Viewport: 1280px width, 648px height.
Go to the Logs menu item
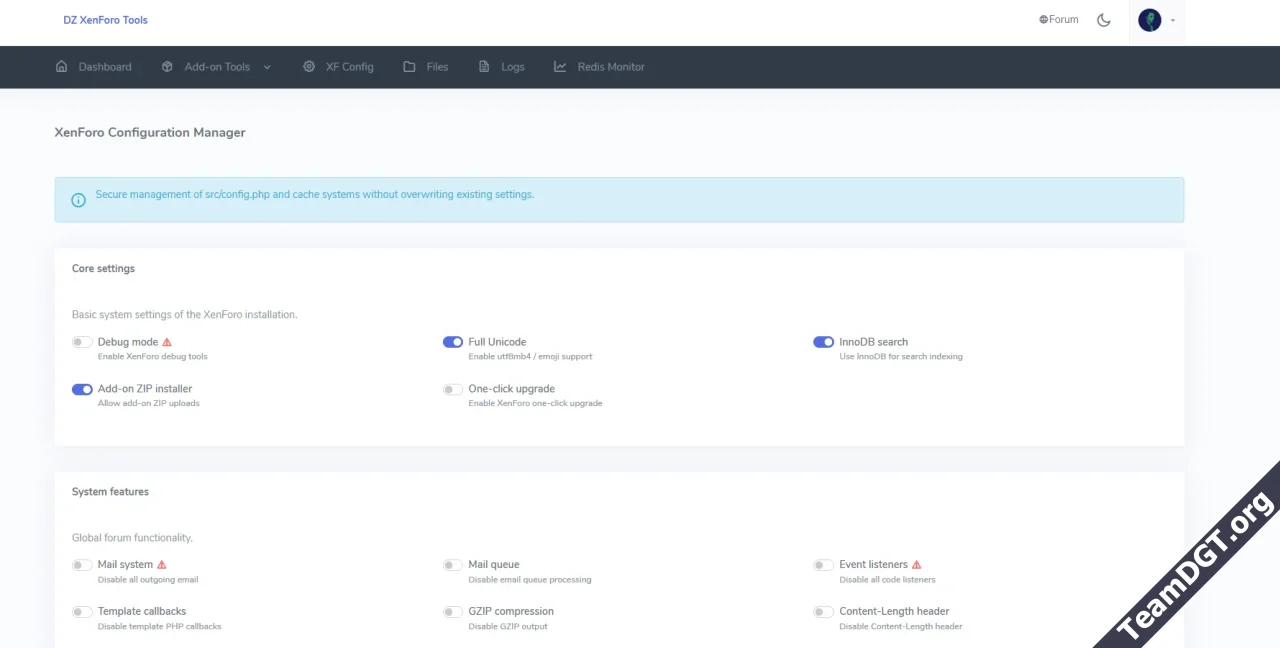pos(512,67)
